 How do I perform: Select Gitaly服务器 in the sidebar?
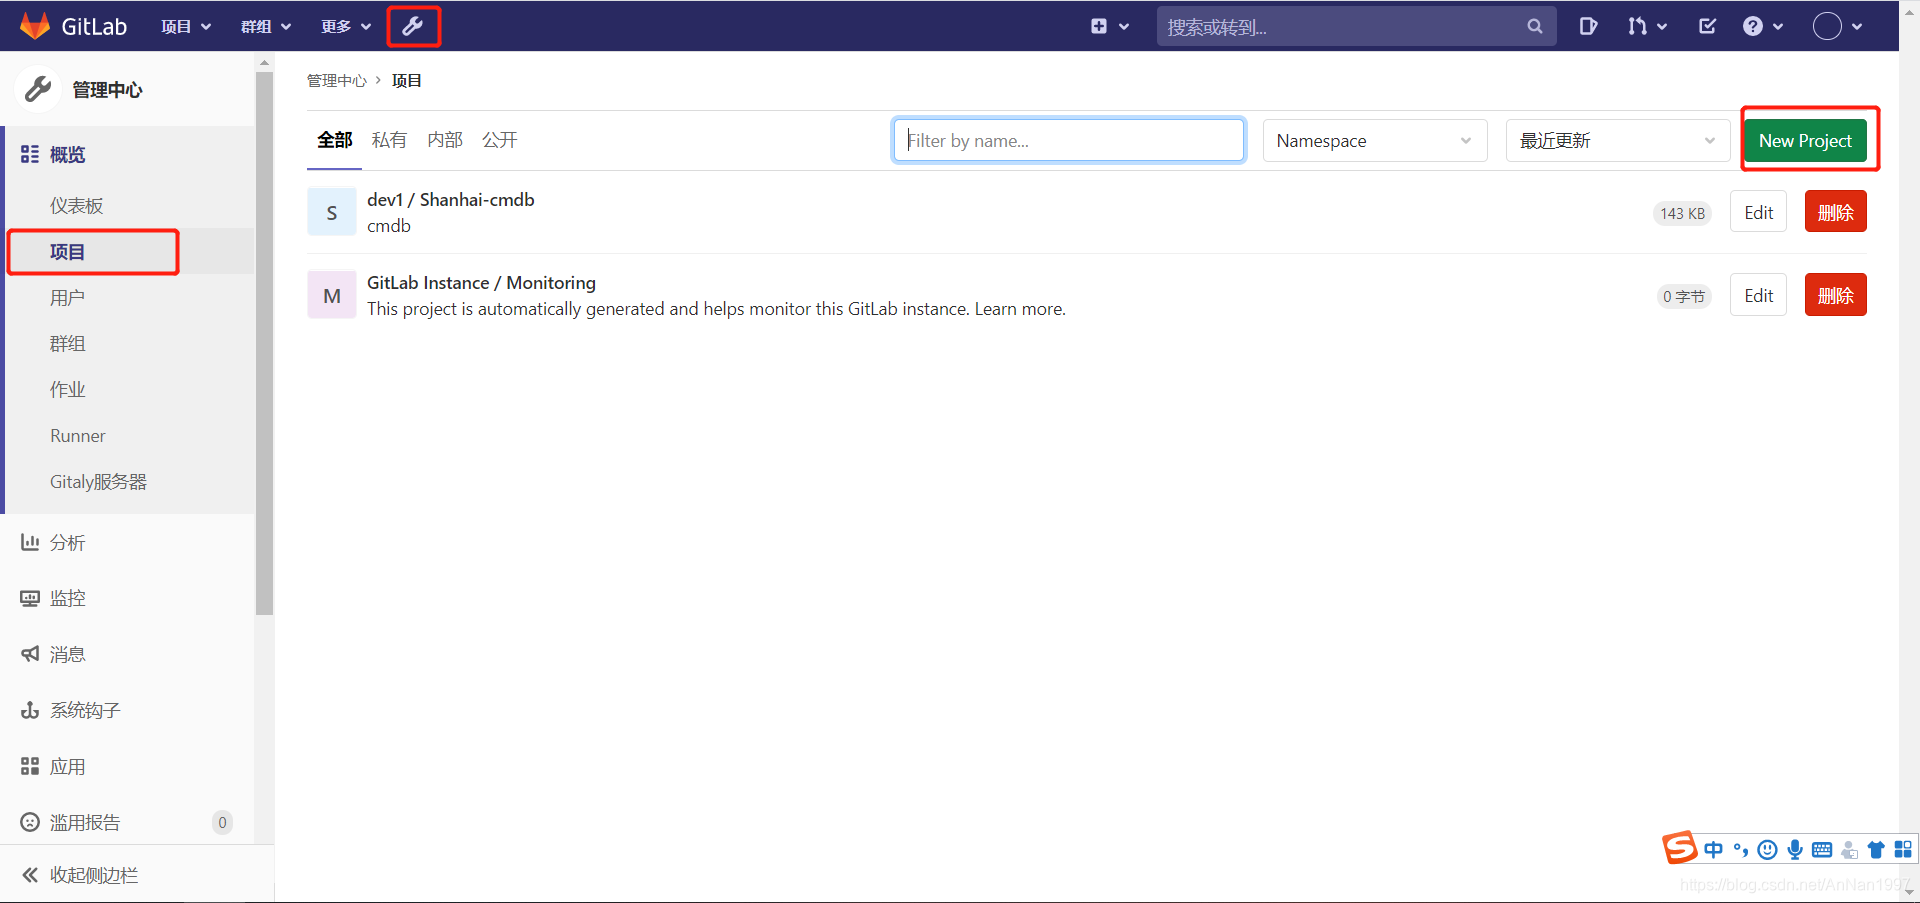click(x=98, y=481)
